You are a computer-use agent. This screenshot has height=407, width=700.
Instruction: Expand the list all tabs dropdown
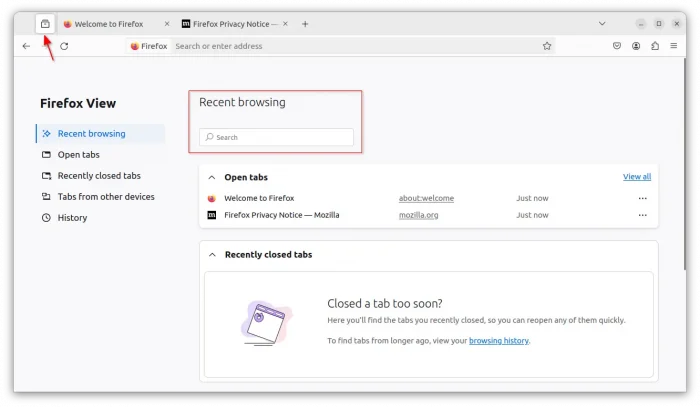tap(602, 24)
